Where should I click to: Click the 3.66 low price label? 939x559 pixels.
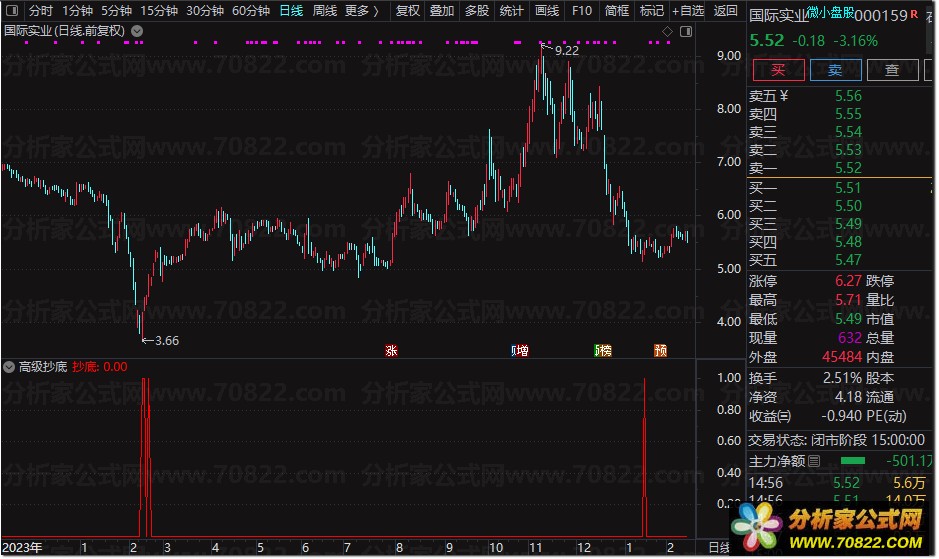pos(166,340)
